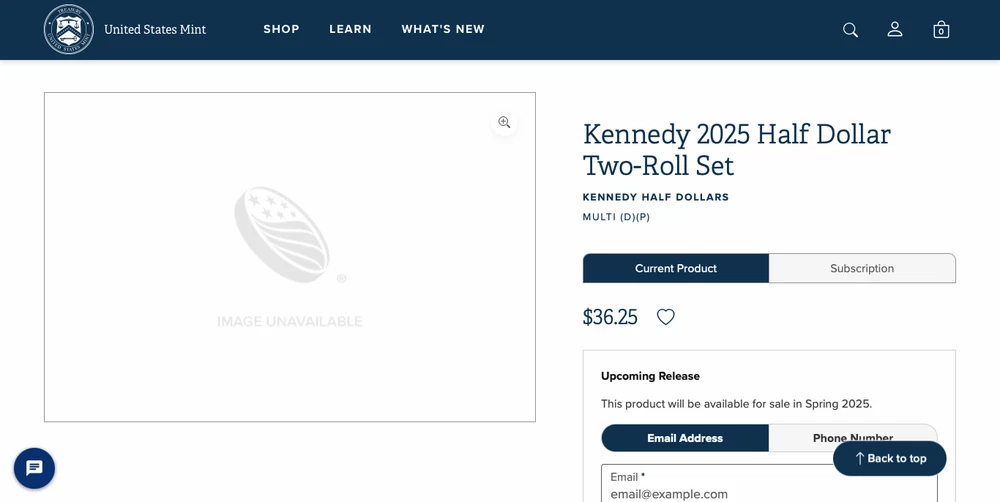Click the Back to top button
1000x502 pixels.
889,458
